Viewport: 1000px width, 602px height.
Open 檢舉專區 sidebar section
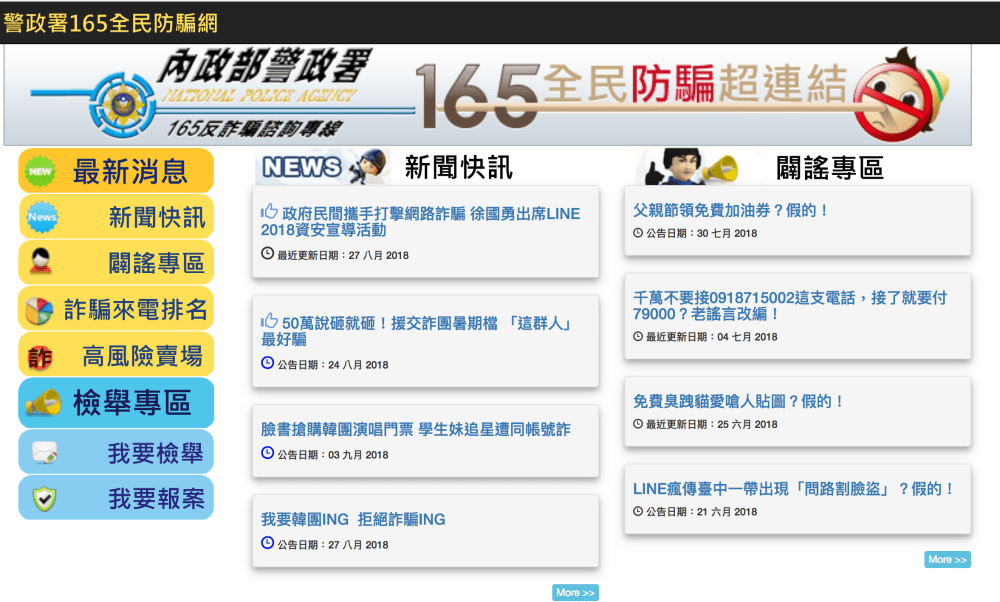coord(116,403)
